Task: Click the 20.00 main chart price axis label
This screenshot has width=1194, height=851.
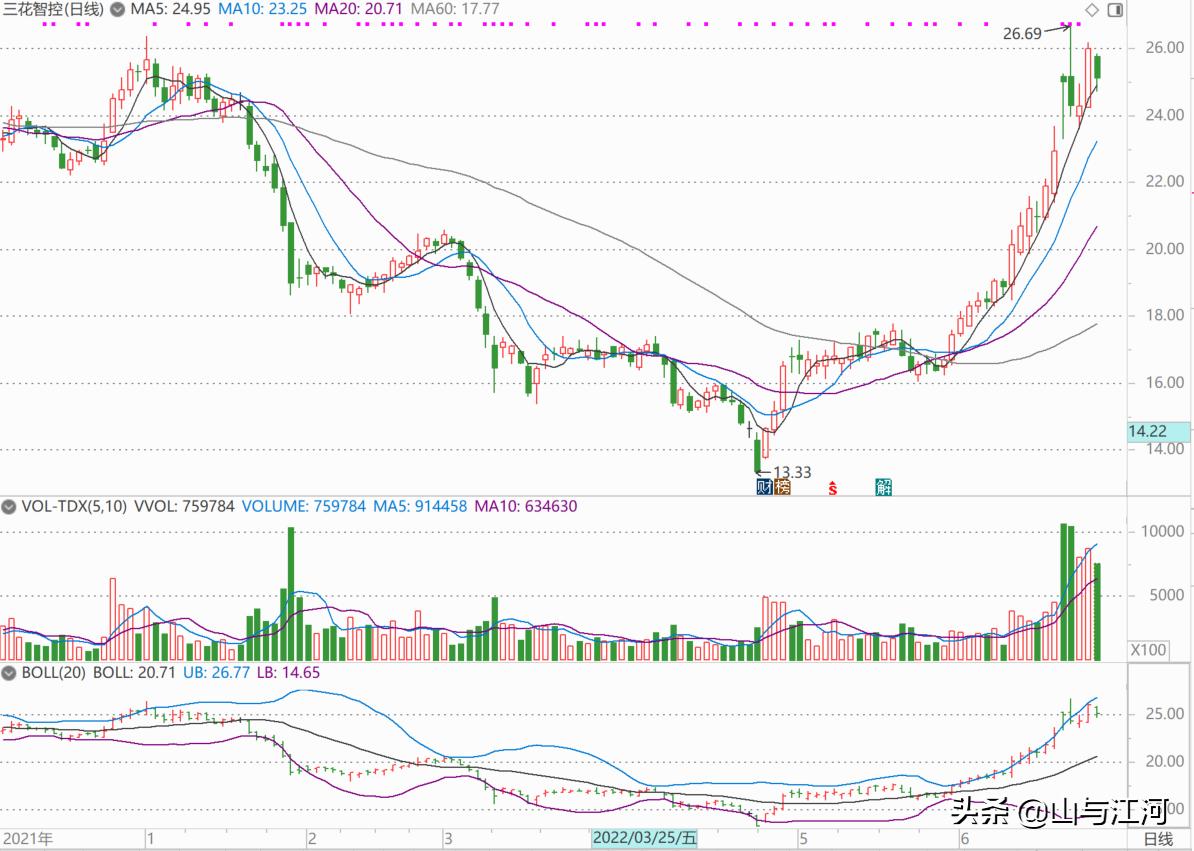Action: click(x=1165, y=249)
